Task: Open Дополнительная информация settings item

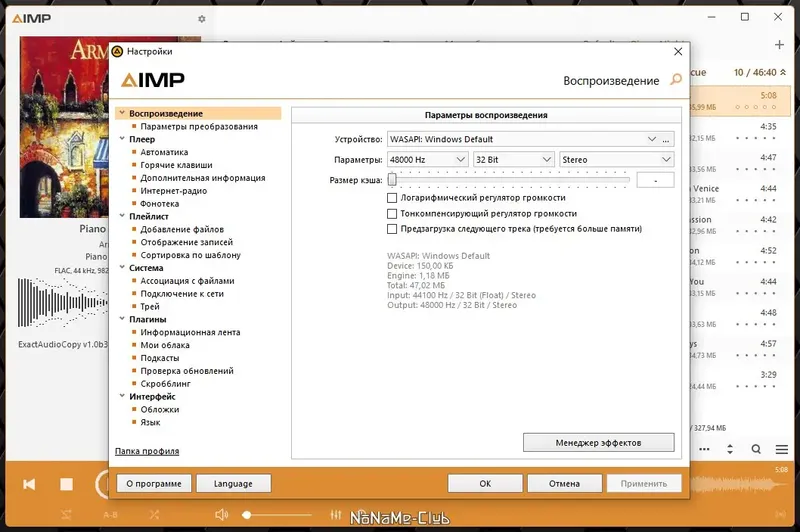Action: pyautogui.click(x=203, y=178)
